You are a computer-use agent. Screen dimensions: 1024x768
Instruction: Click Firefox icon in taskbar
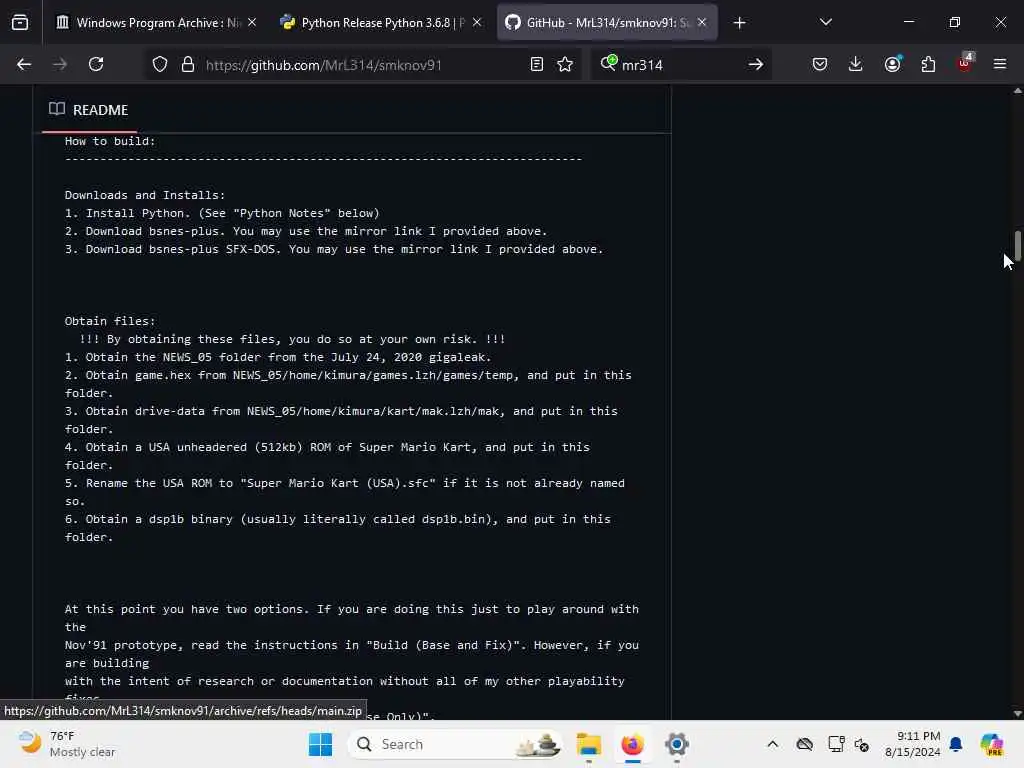click(x=632, y=744)
